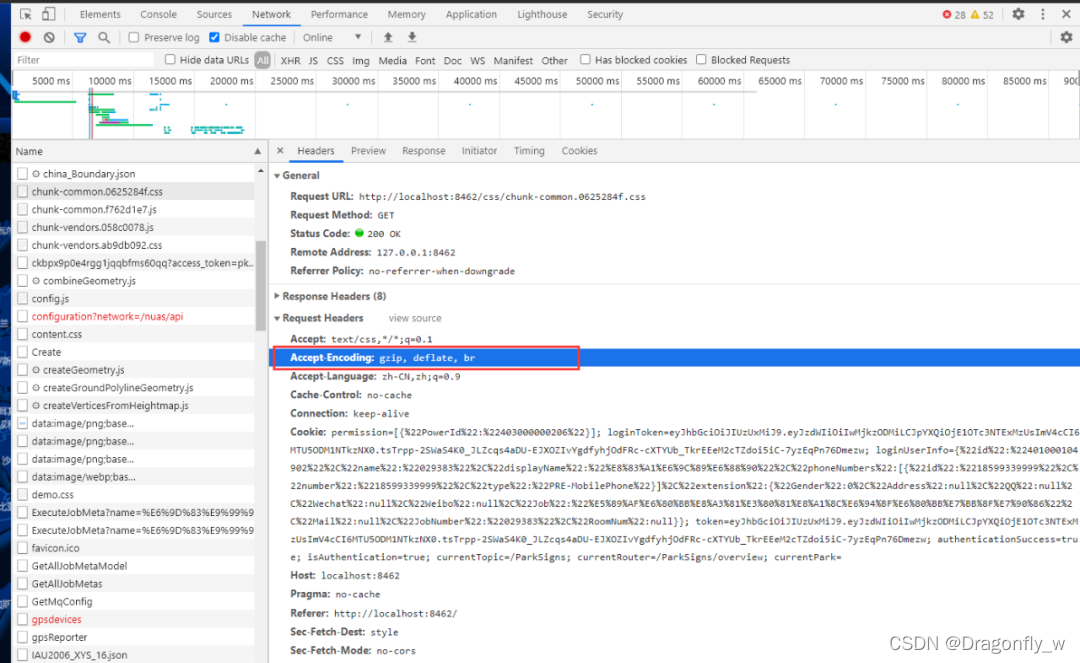Switch to Initiator tab
This screenshot has height=663, width=1080.
click(x=479, y=150)
